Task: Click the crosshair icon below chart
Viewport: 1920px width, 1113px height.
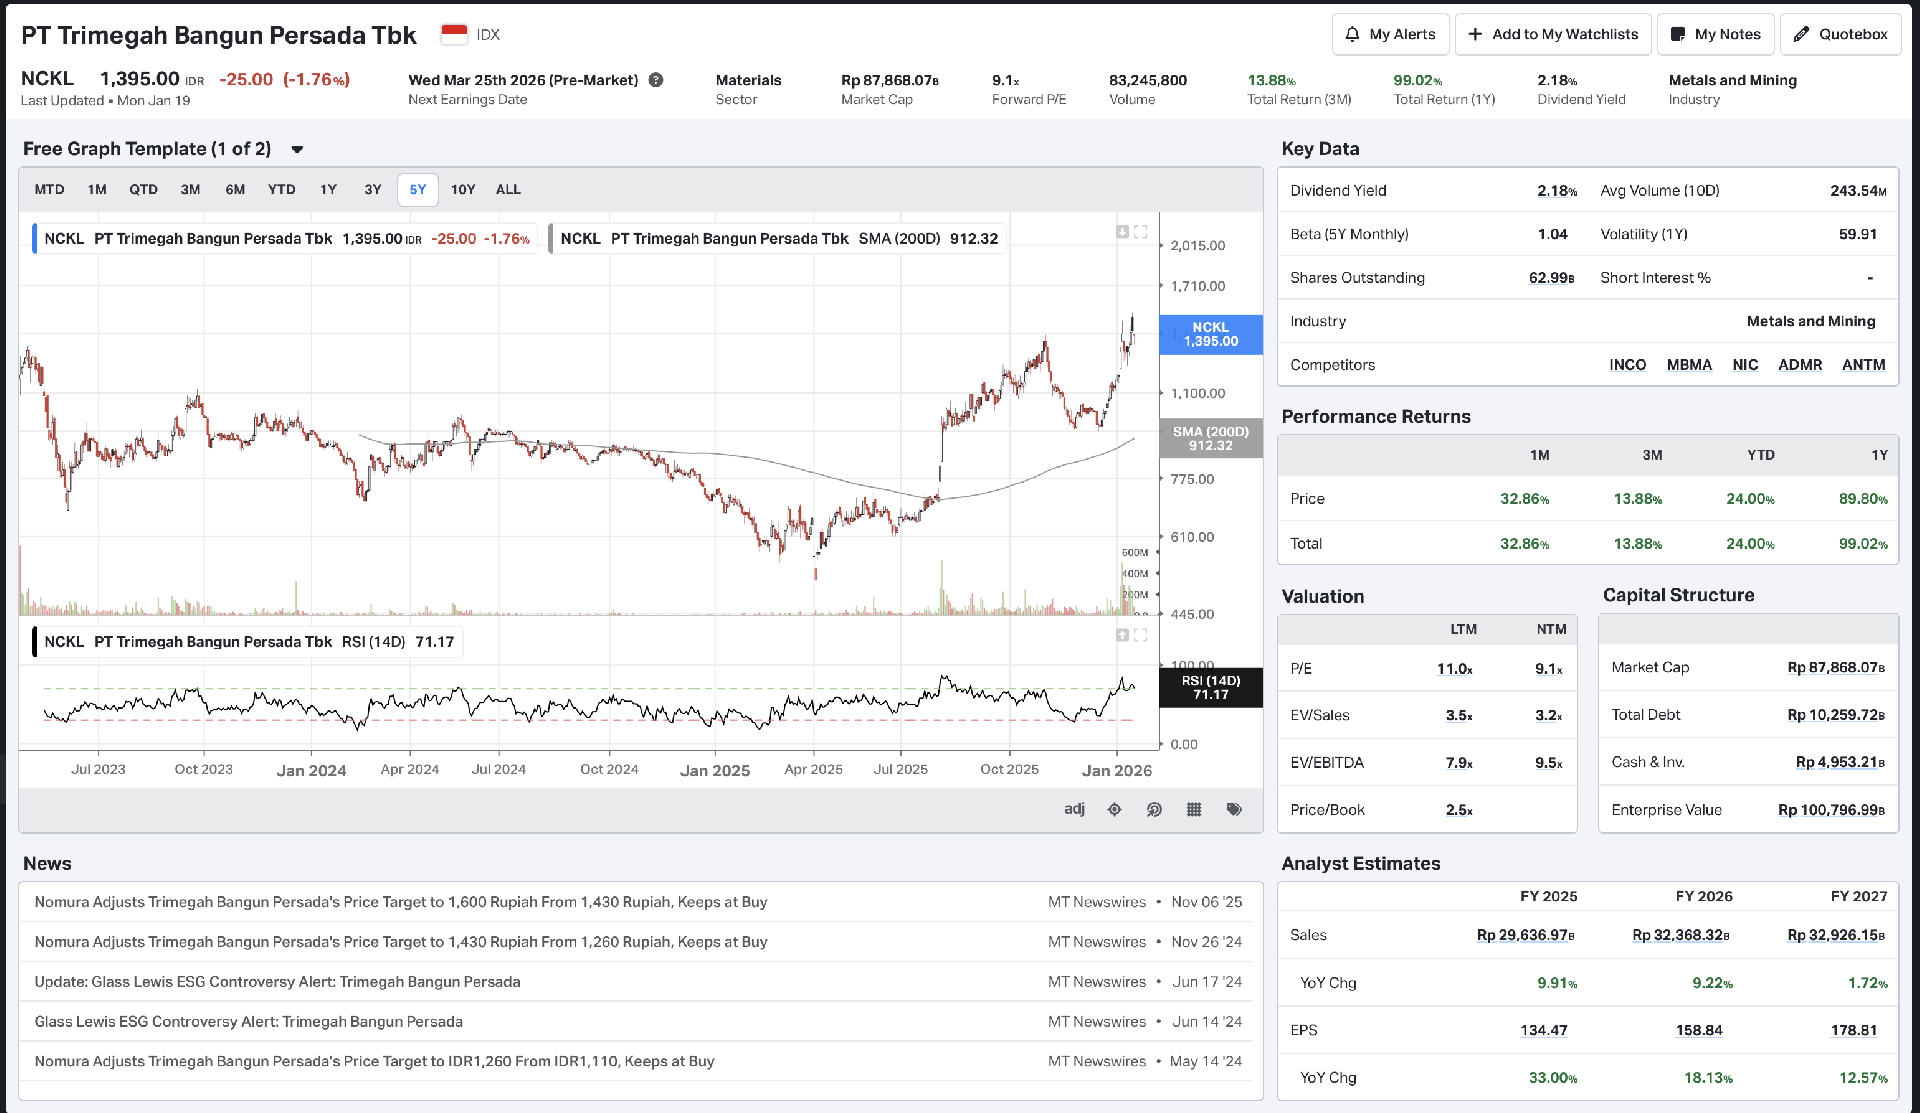Action: coord(1114,810)
